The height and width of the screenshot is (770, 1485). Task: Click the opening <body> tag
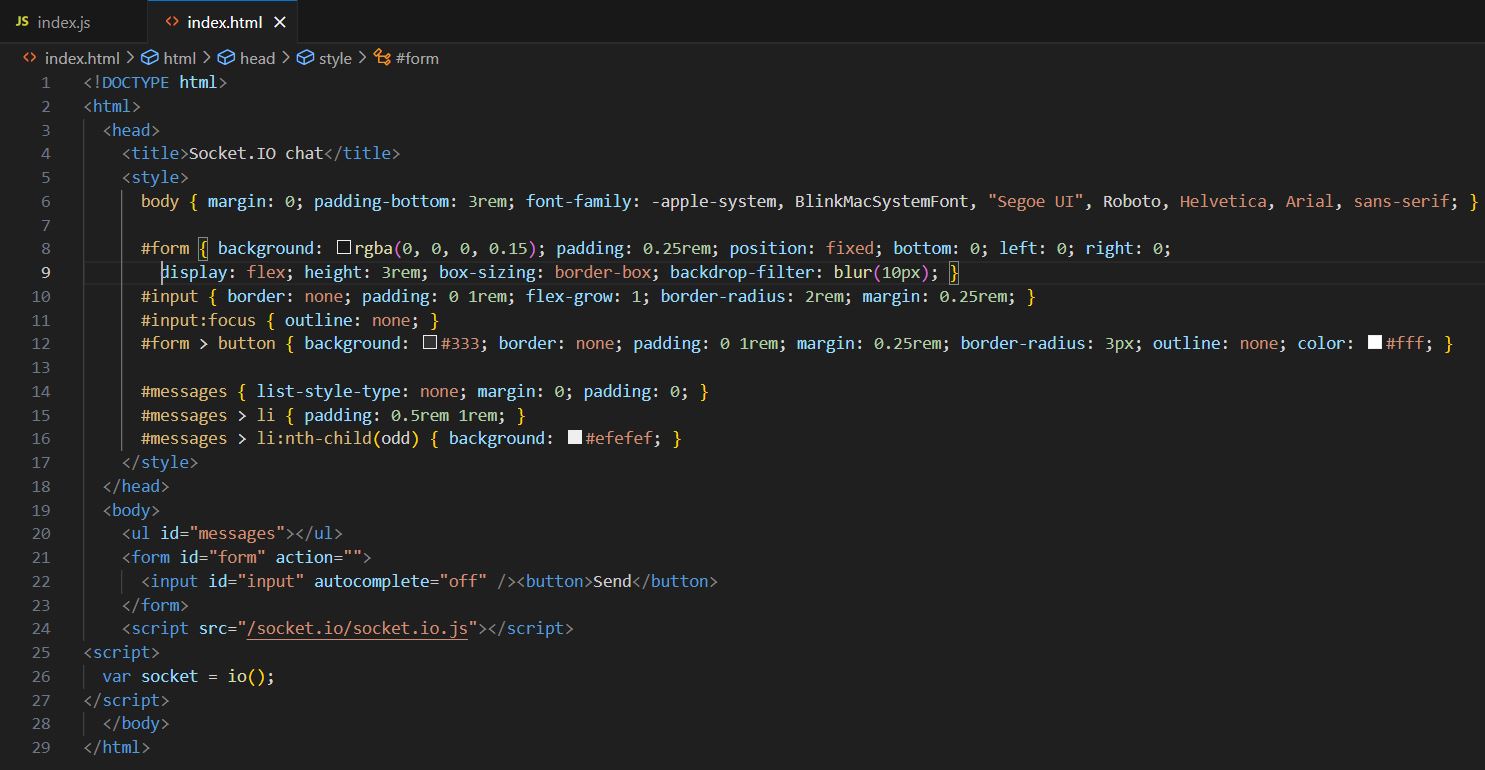click(x=131, y=510)
